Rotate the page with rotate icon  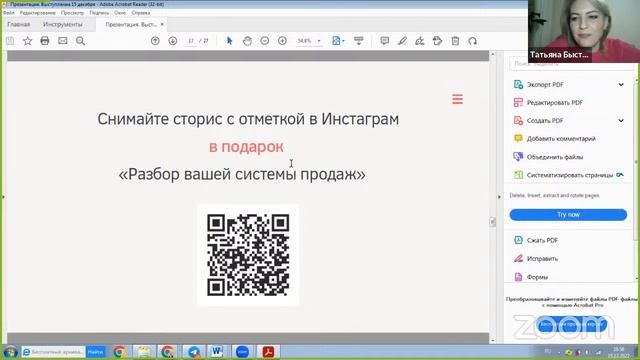coord(473,41)
